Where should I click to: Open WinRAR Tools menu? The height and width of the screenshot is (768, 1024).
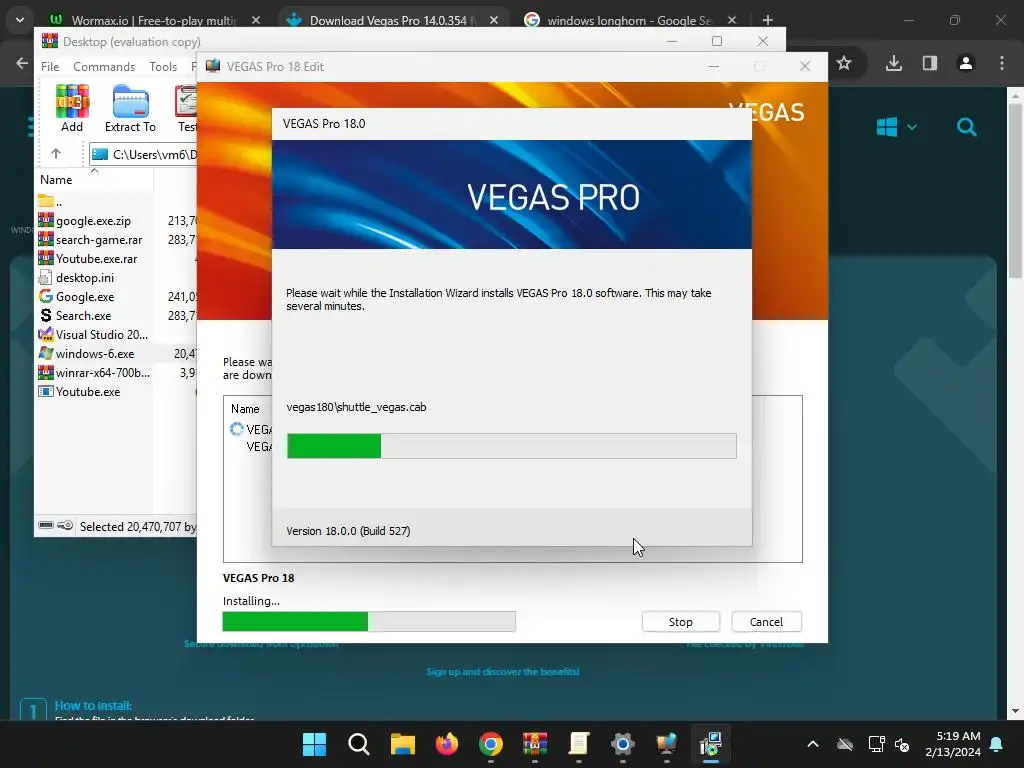point(163,67)
